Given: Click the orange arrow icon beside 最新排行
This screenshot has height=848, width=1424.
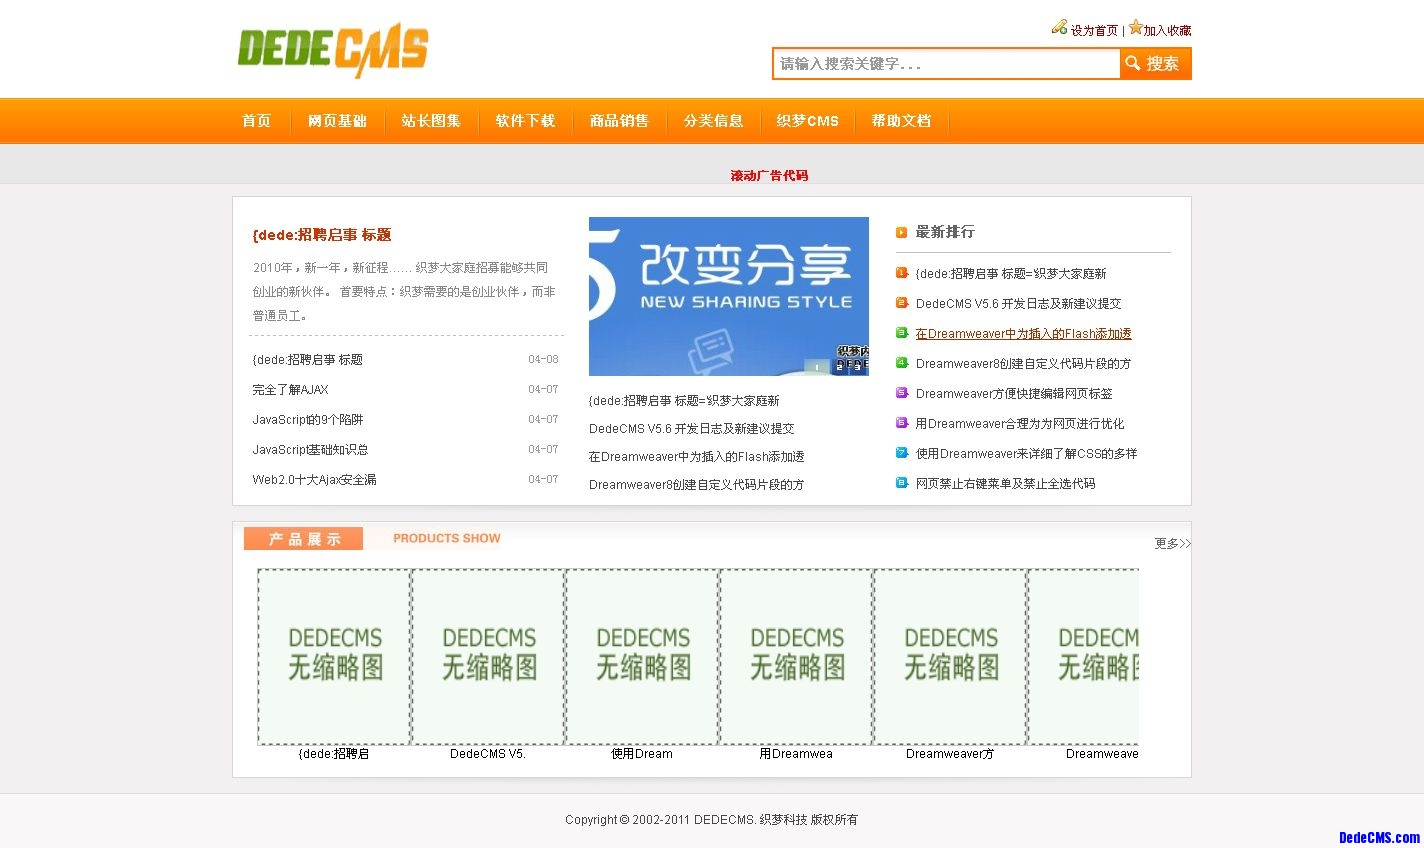Looking at the screenshot, I should 901,232.
